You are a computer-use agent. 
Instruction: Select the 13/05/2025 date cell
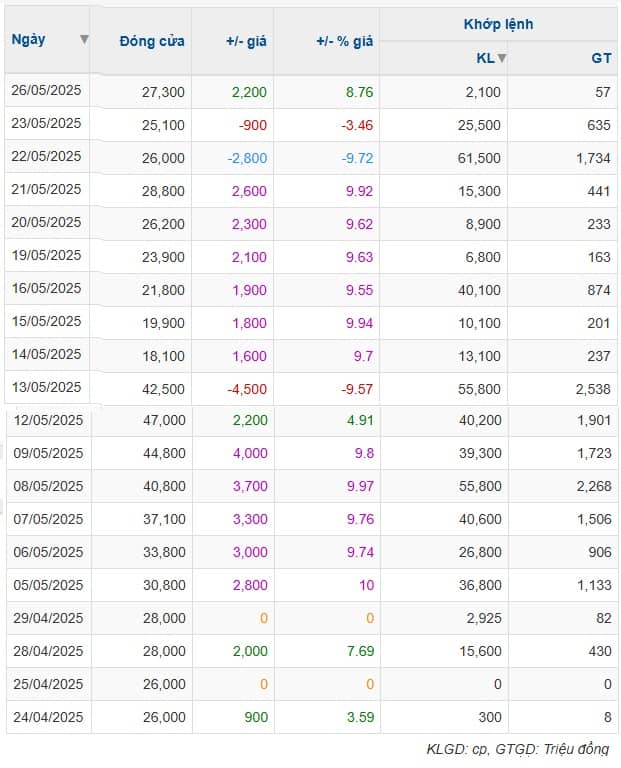(x=46, y=387)
